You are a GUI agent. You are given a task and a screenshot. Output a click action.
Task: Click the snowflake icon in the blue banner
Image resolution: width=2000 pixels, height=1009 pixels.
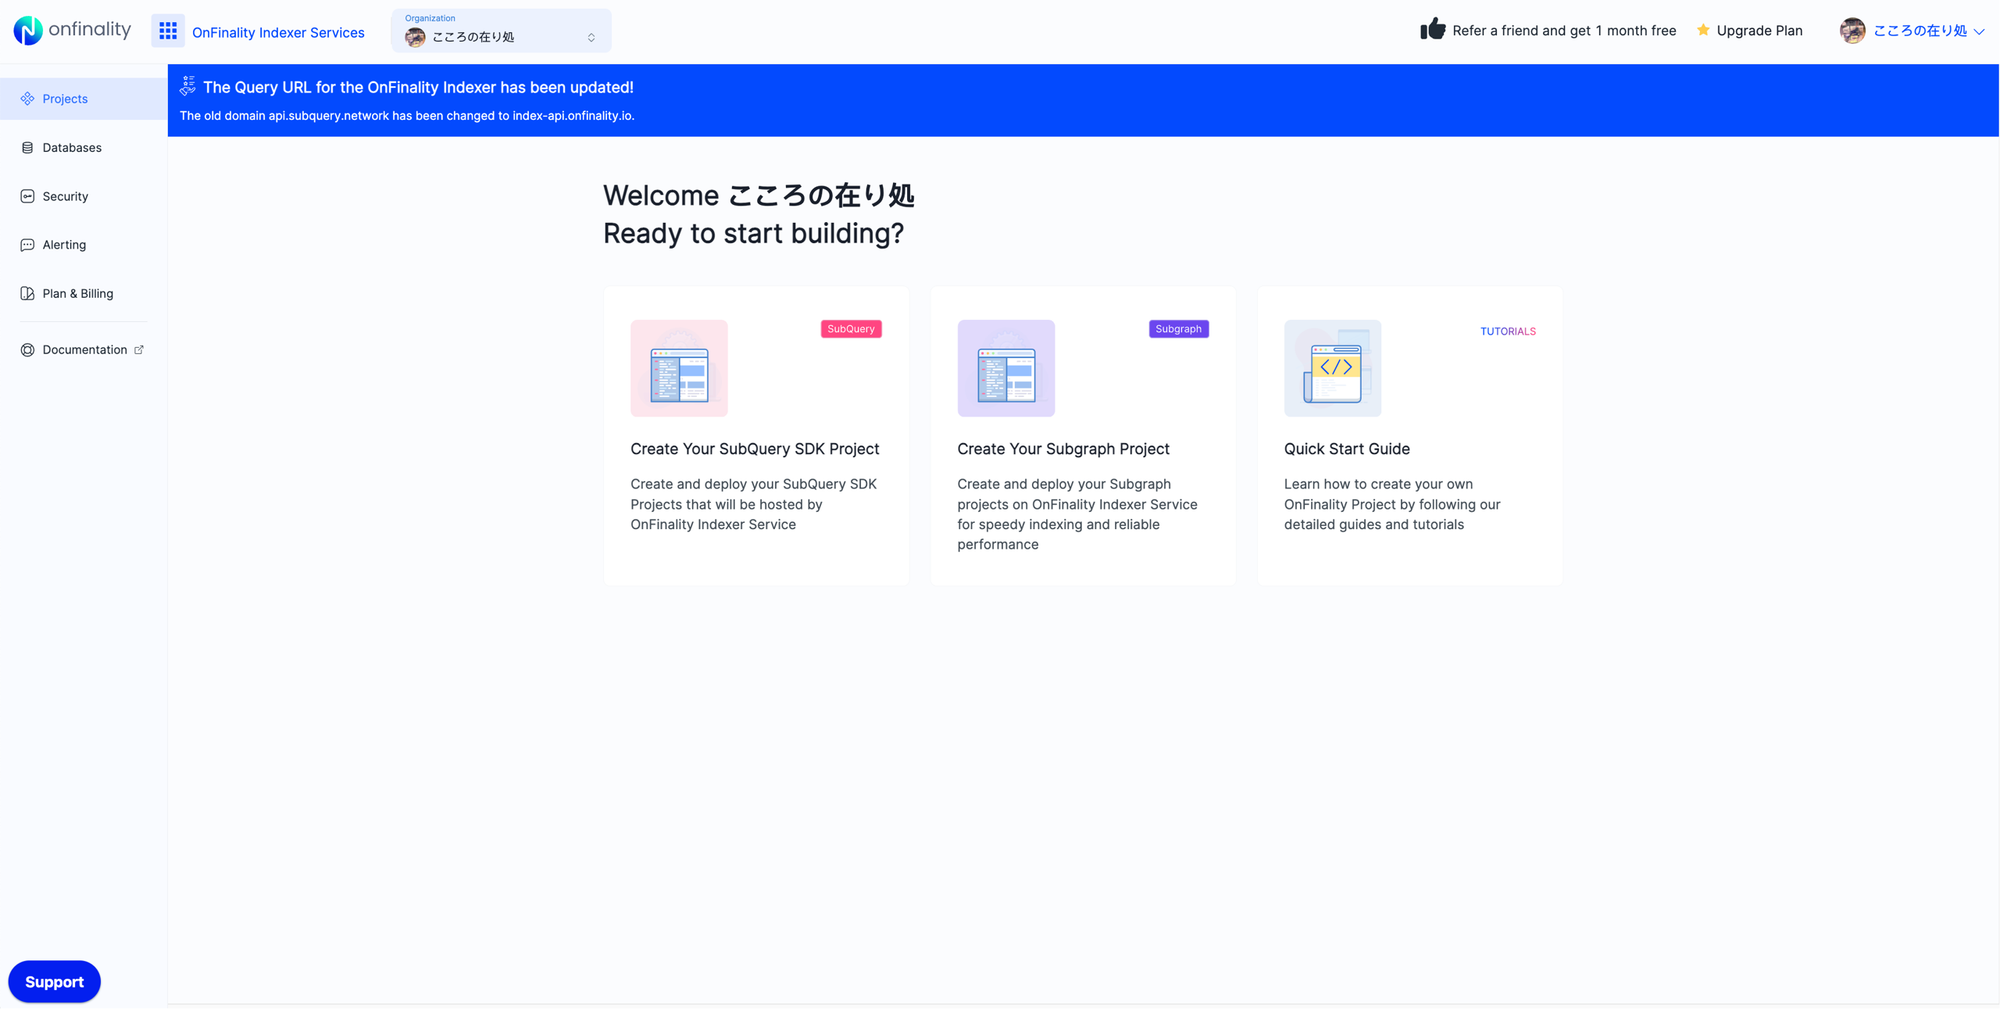click(187, 87)
